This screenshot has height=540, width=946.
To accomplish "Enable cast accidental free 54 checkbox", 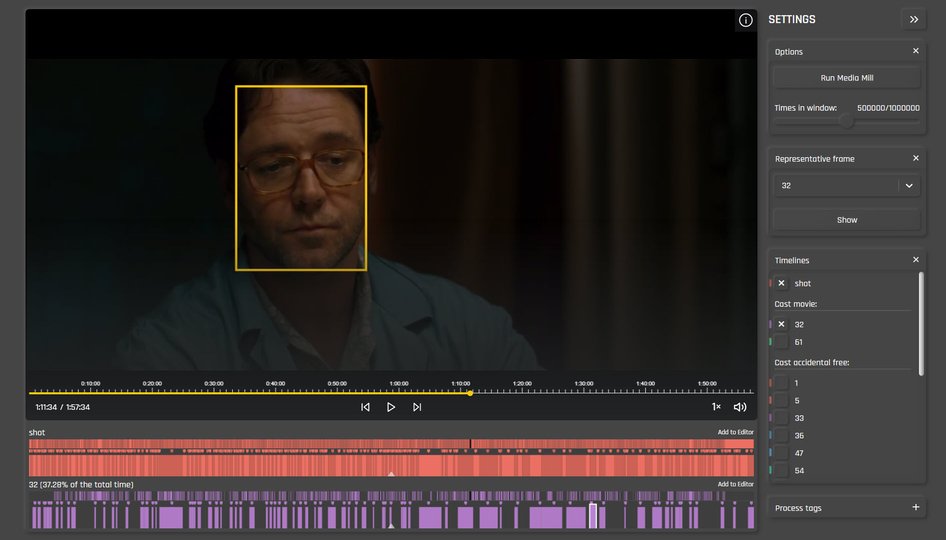I will point(781,470).
